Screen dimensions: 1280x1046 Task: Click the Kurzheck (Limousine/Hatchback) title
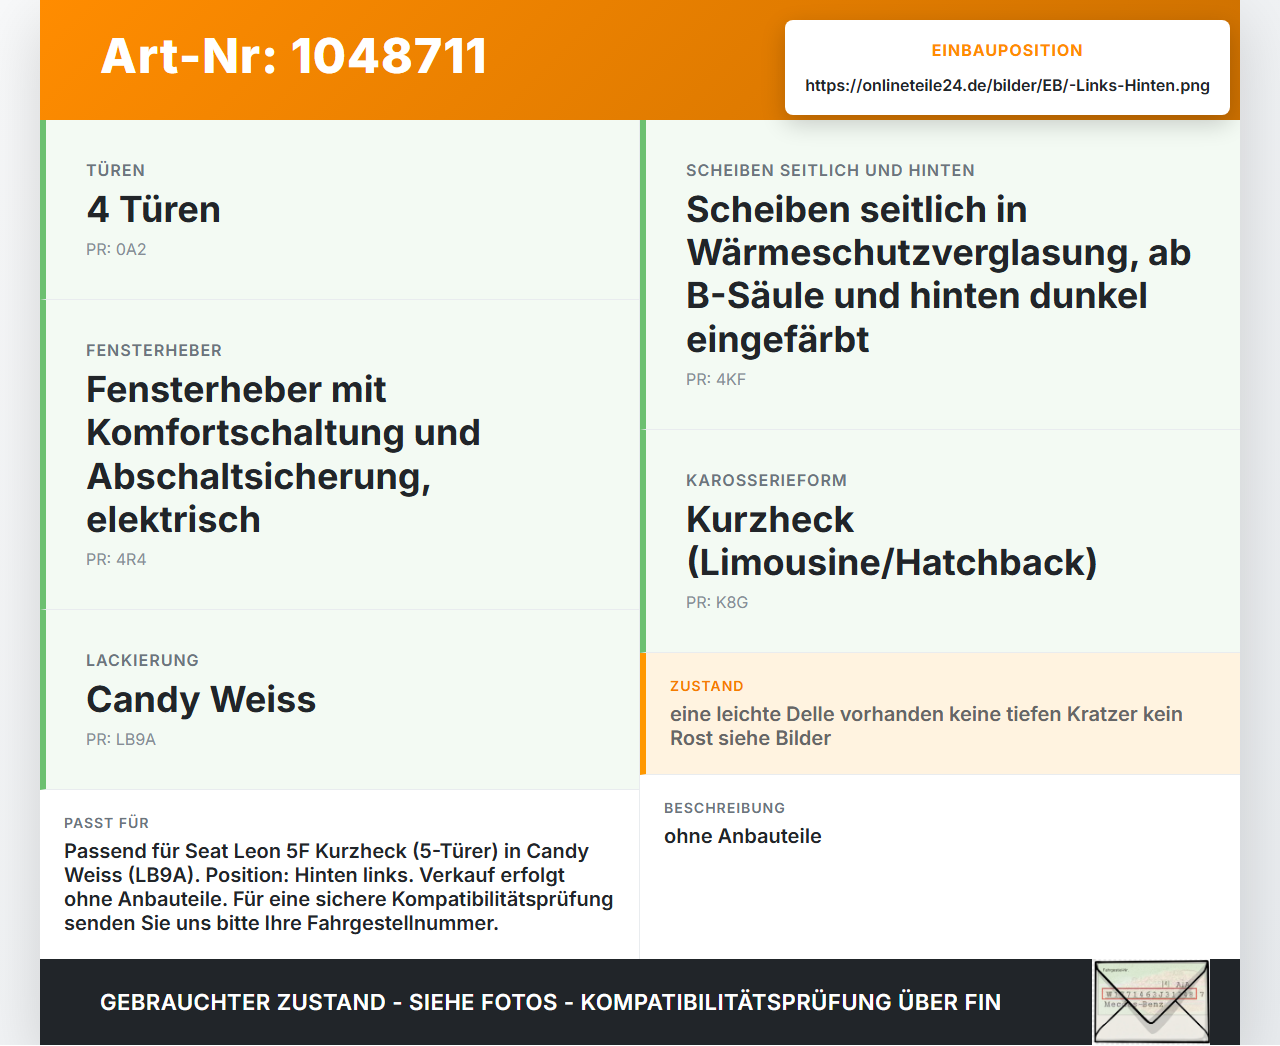click(891, 541)
